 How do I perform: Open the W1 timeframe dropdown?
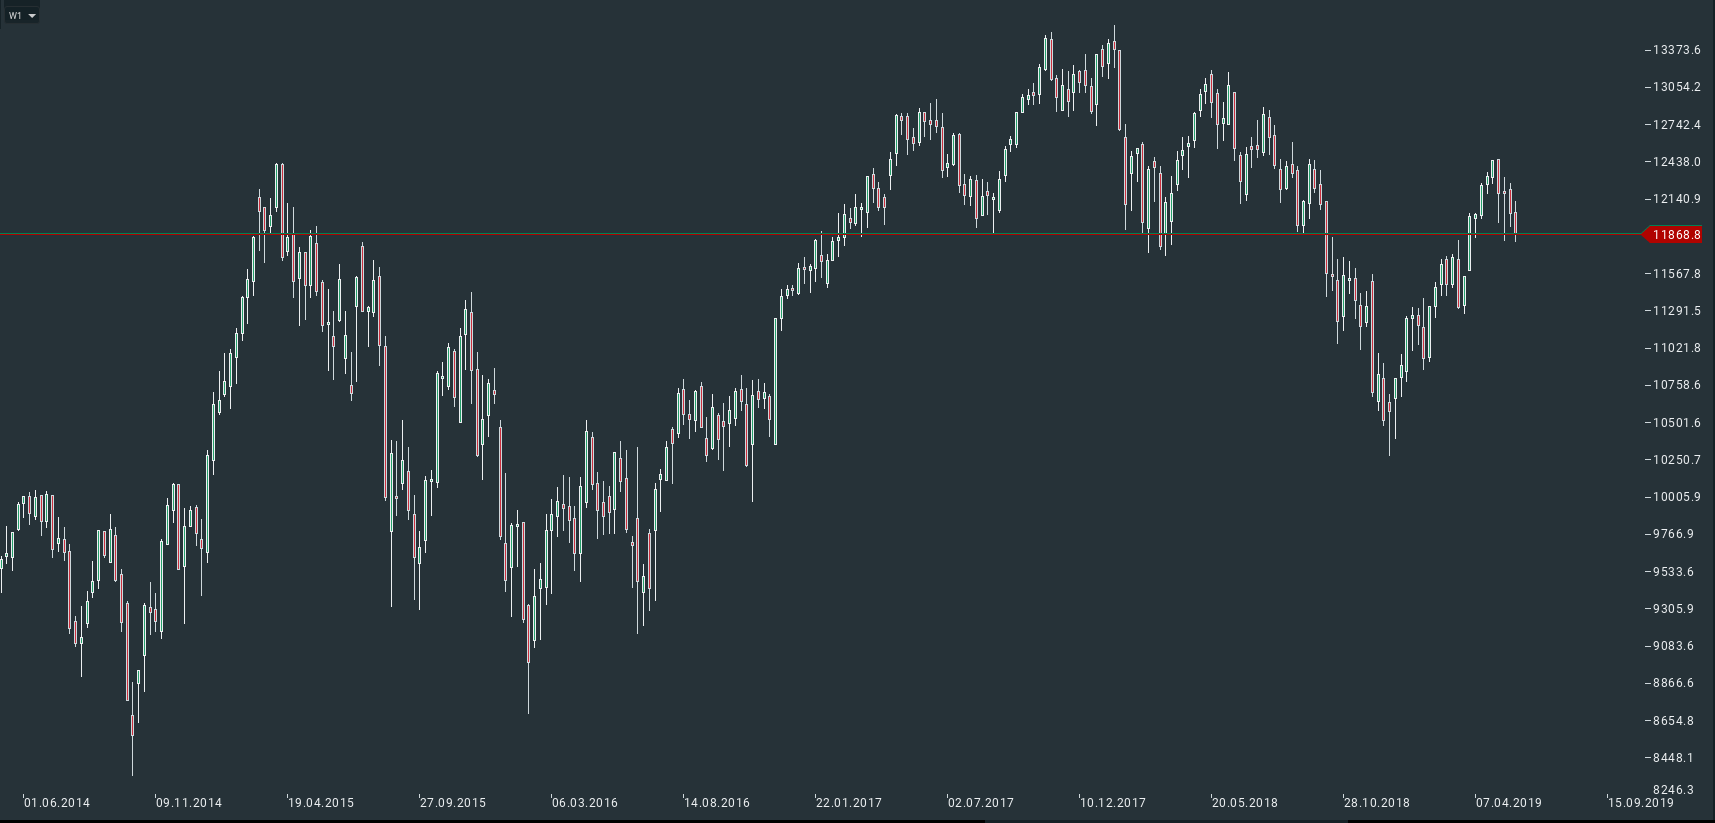(x=21, y=15)
